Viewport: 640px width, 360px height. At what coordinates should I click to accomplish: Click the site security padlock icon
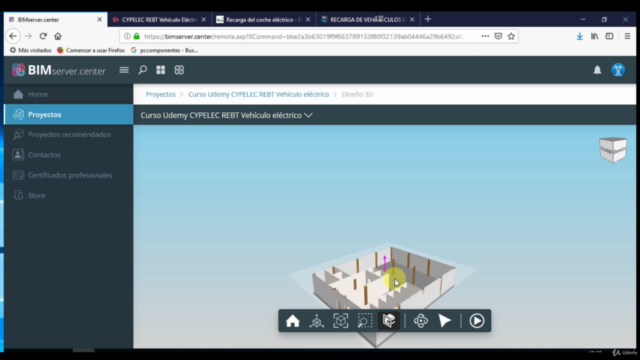pyautogui.click(x=137, y=36)
